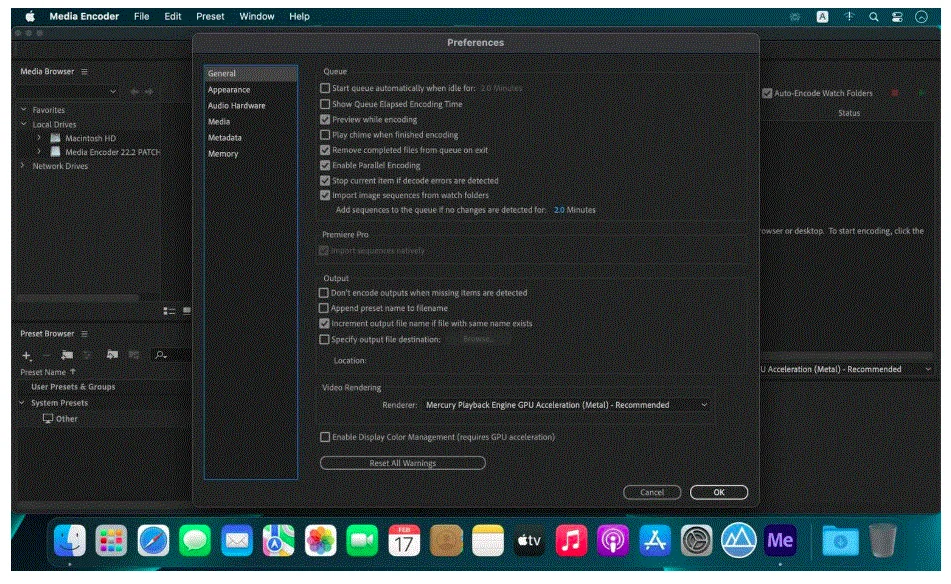Viewport: 951px width, 584px height.
Task: Launch Safari from the dock
Action: coord(153,541)
